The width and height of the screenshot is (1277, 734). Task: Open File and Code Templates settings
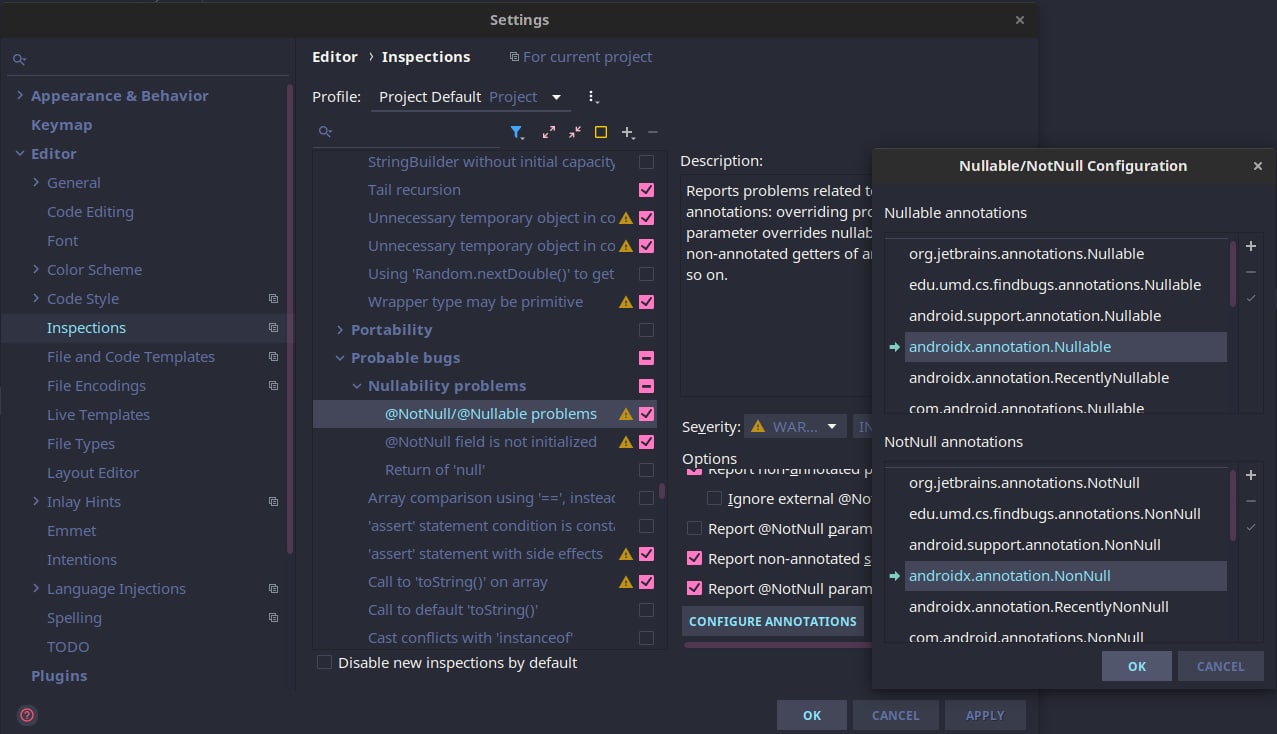tap(131, 357)
